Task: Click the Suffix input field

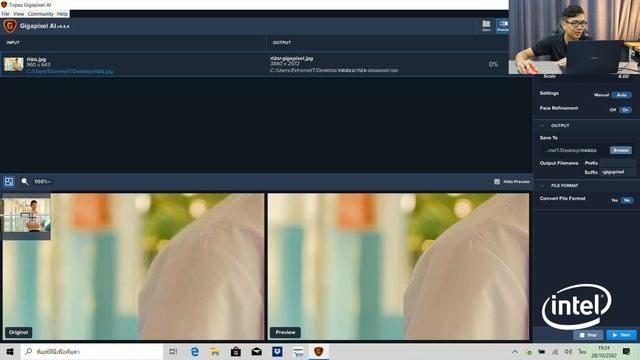Action: click(x=618, y=172)
